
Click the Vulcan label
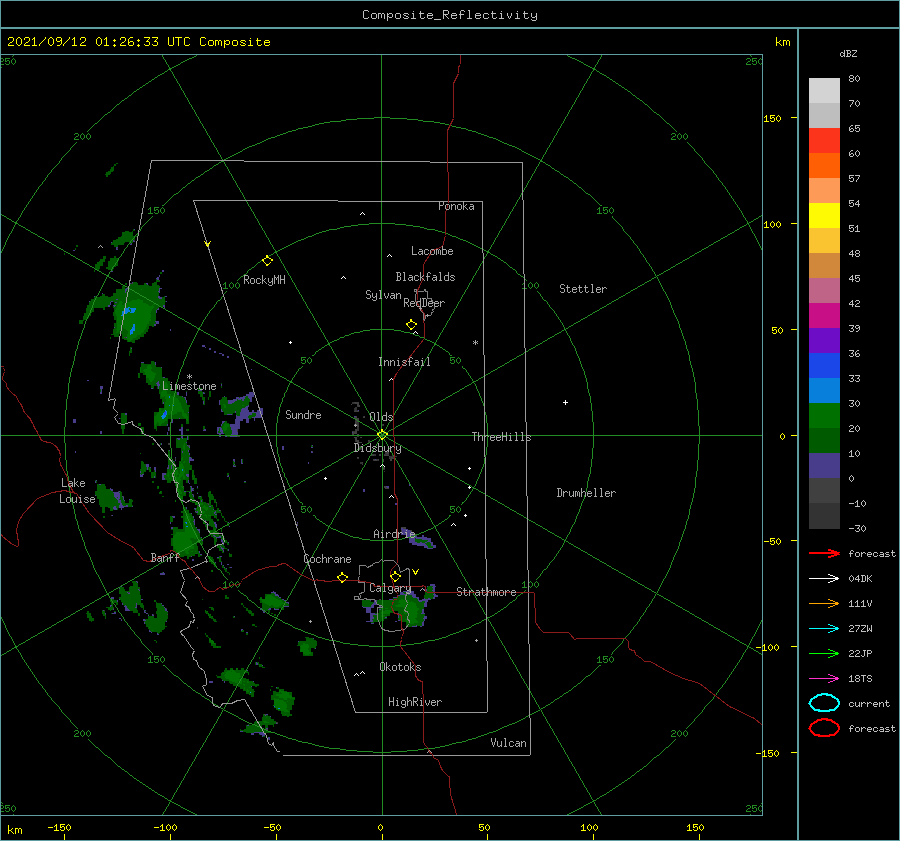[x=508, y=743]
